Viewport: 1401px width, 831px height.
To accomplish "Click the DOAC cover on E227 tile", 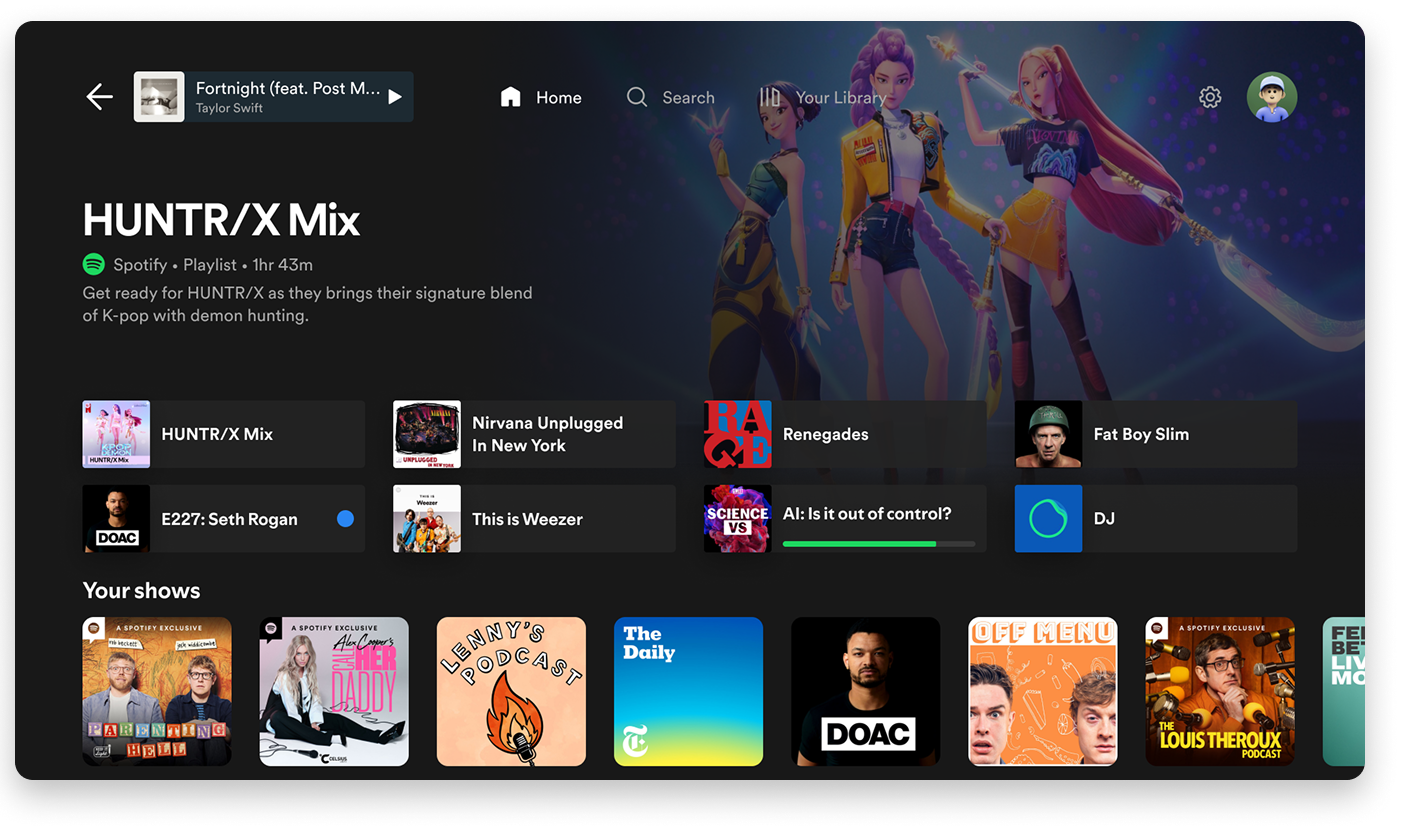I will click(x=116, y=519).
